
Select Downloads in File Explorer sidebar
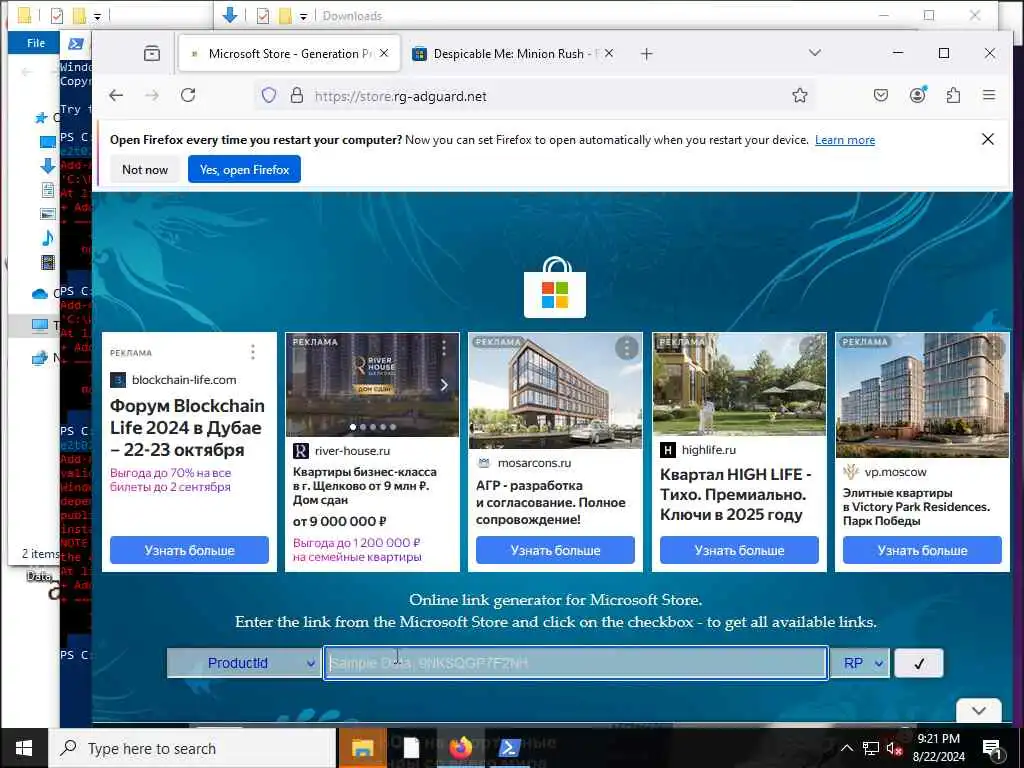click(x=48, y=166)
